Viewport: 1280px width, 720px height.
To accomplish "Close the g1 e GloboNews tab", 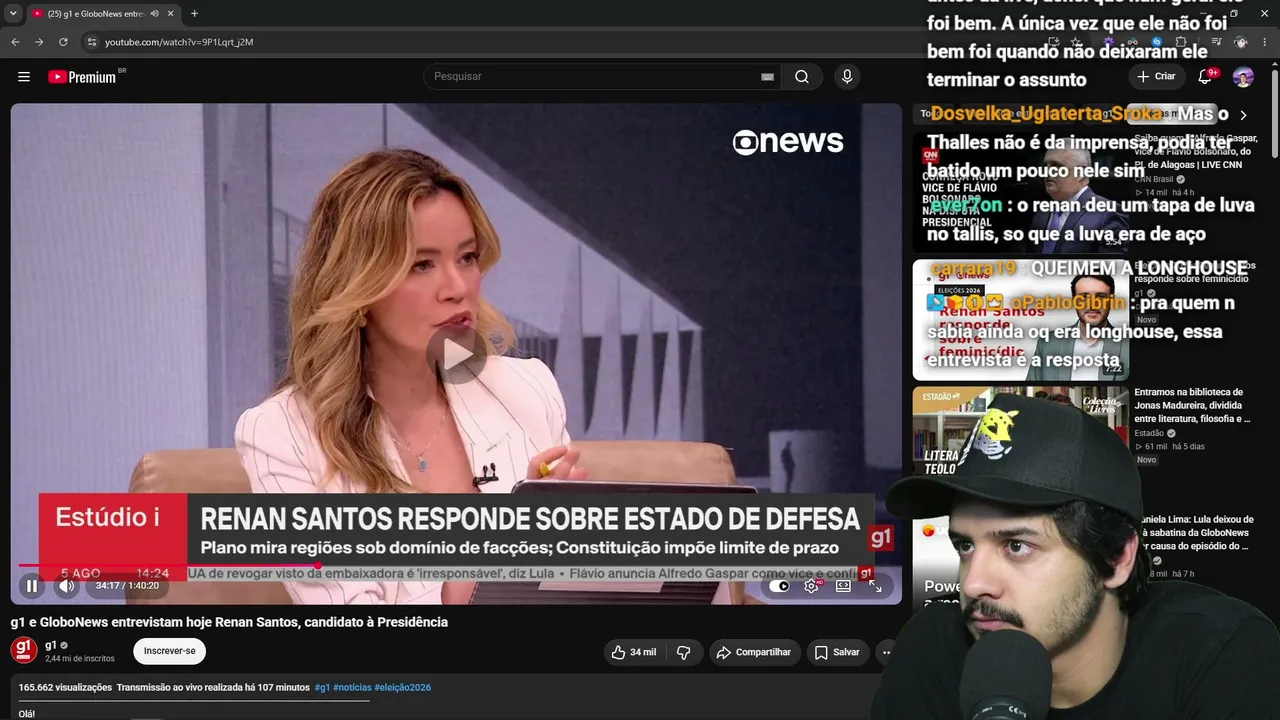I will pyautogui.click(x=171, y=13).
